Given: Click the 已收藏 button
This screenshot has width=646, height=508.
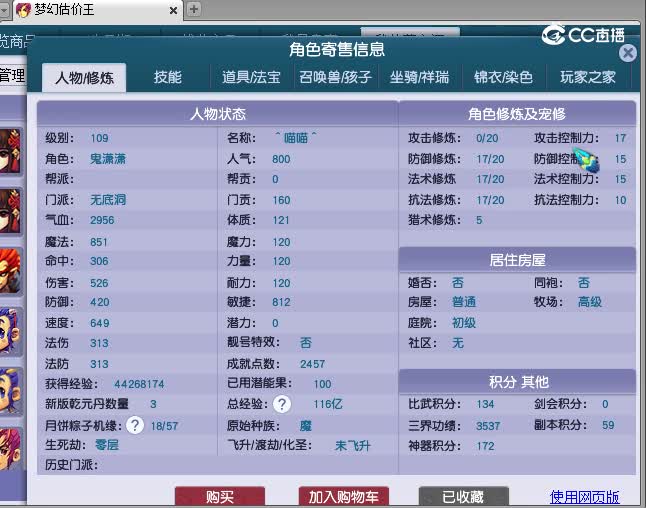Looking at the screenshot, I should click(463, 496).
